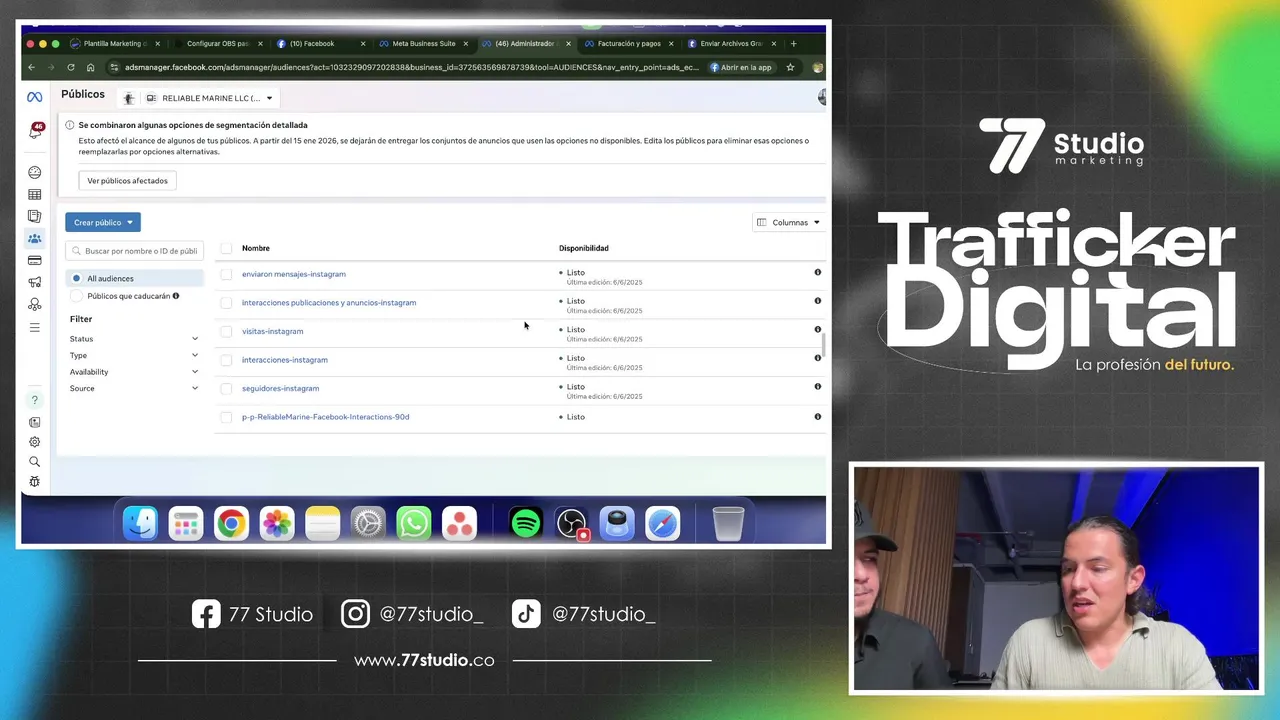Open Finder from the dock

coord(140,523)
